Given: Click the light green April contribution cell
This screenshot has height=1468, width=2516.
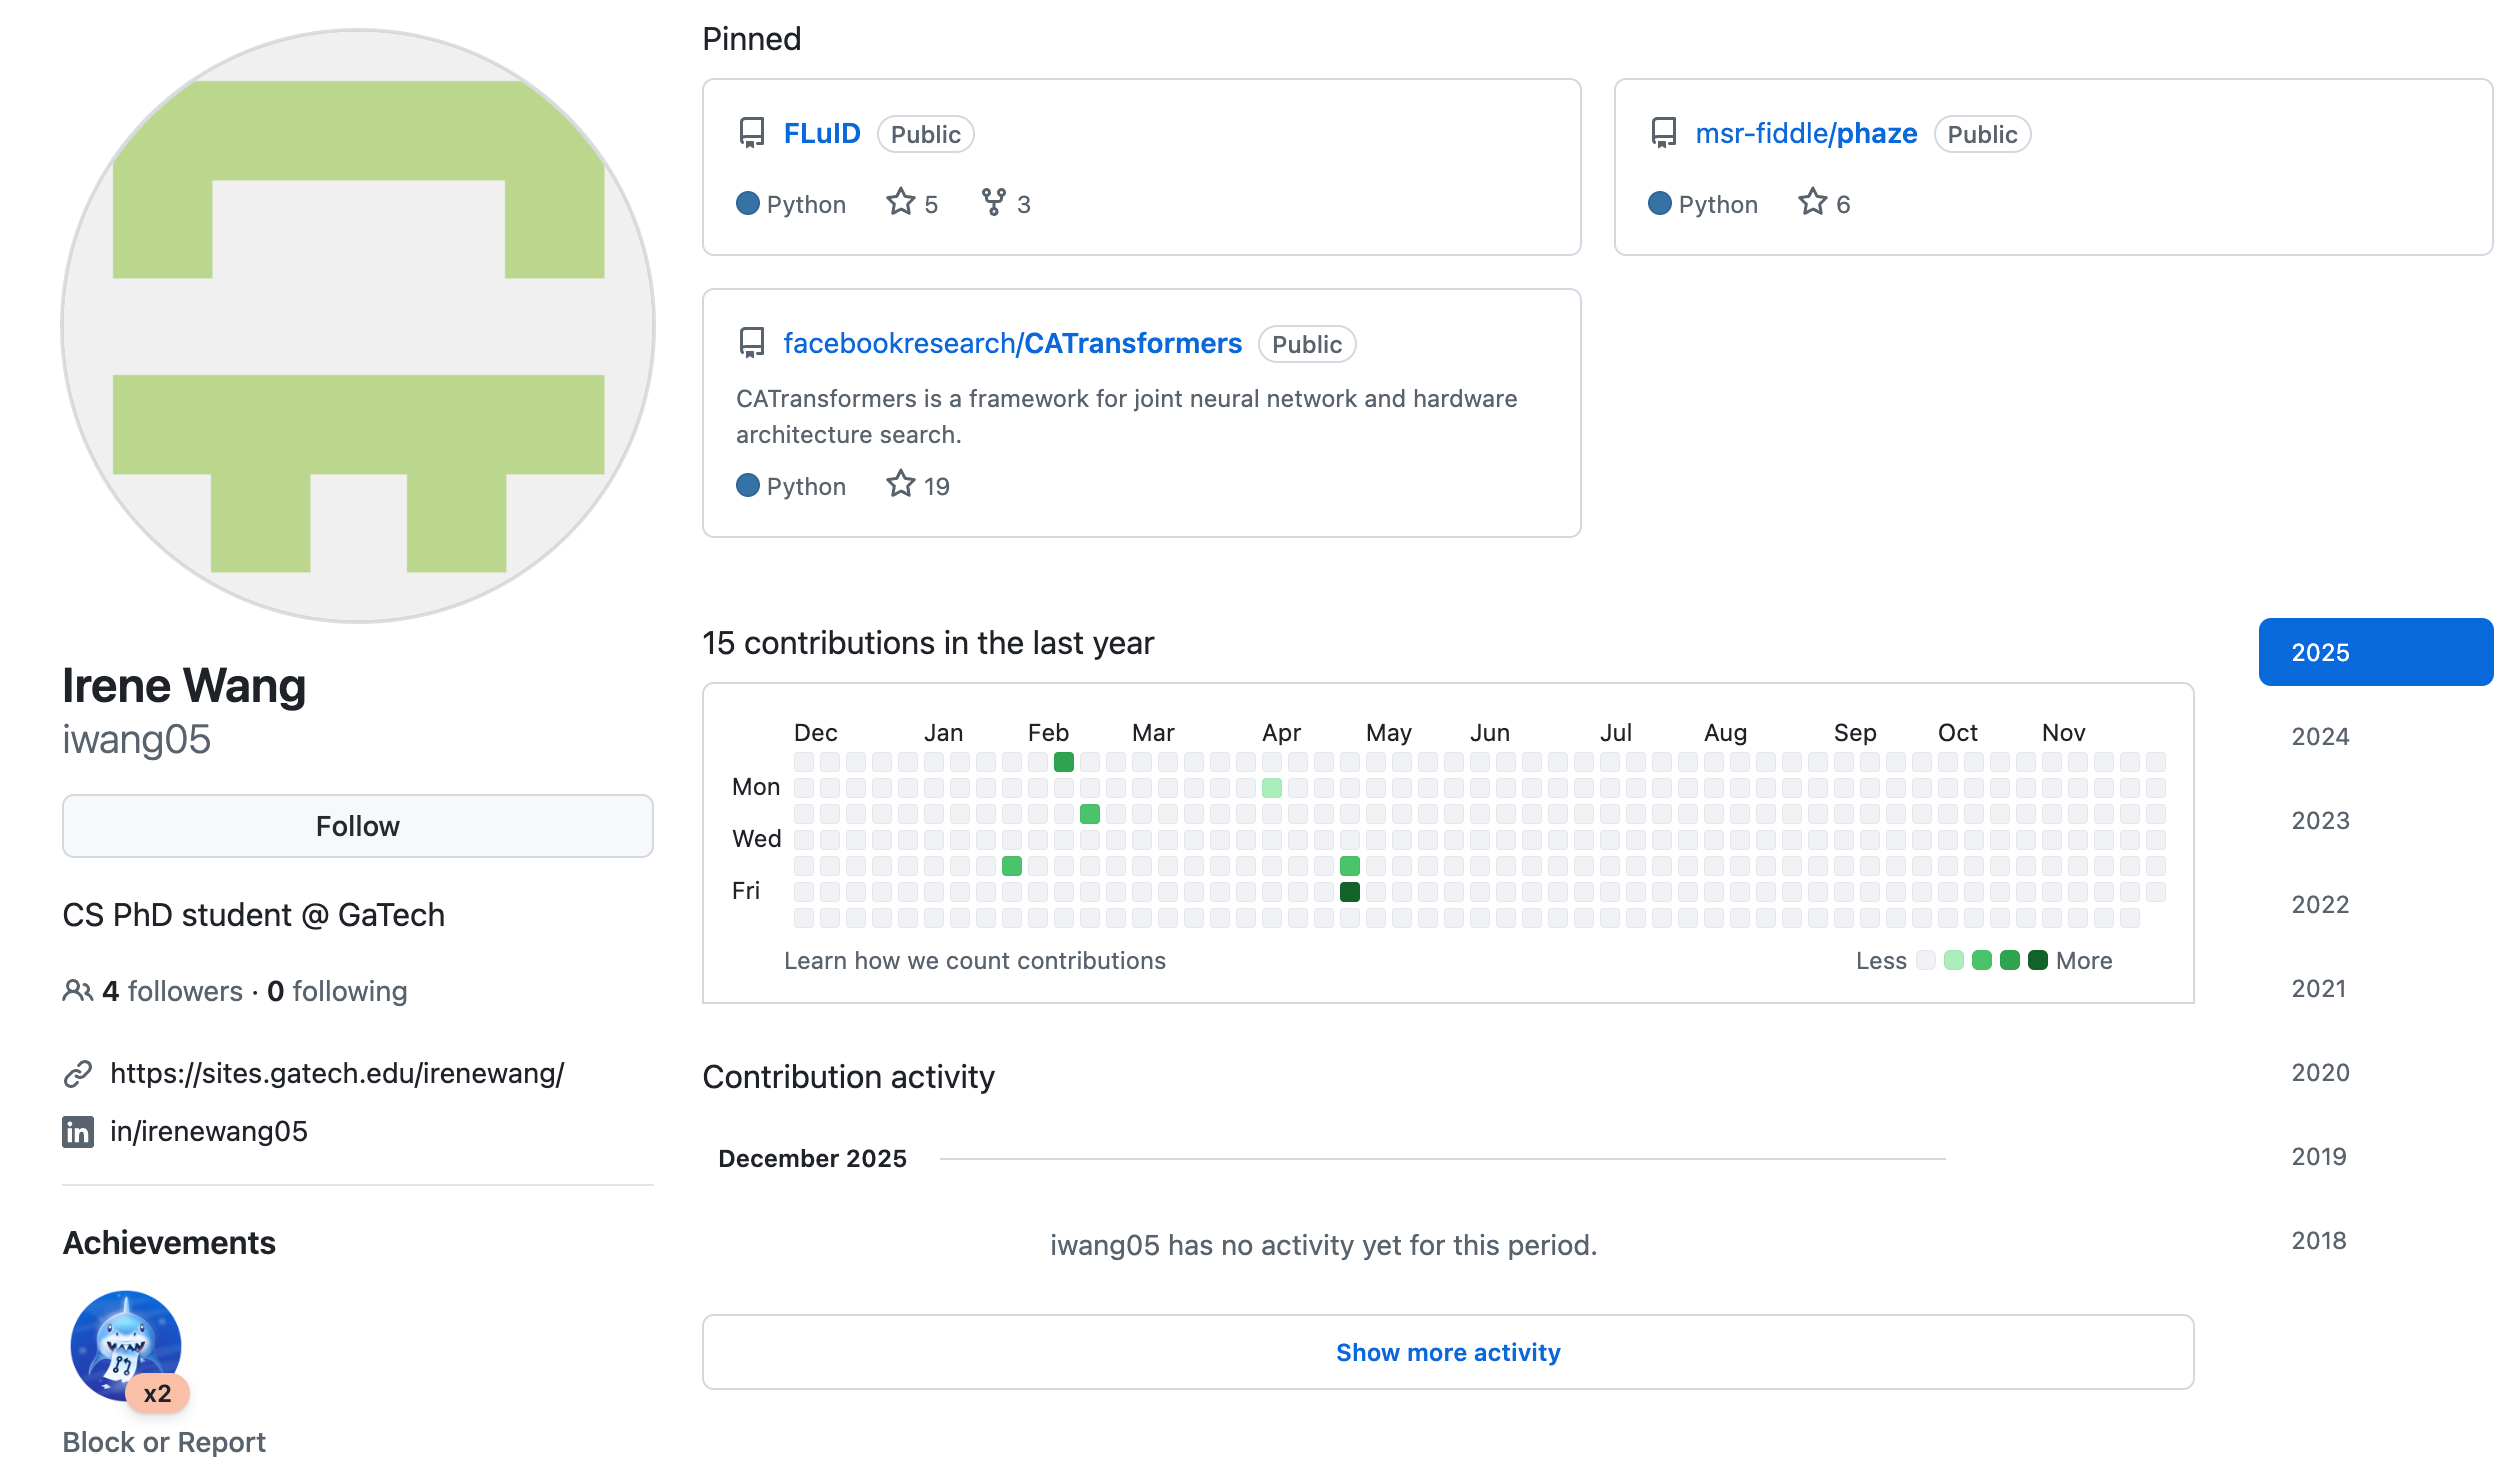Looking at the screenshot, I should pyautogui.click(x=1271, y=788).
